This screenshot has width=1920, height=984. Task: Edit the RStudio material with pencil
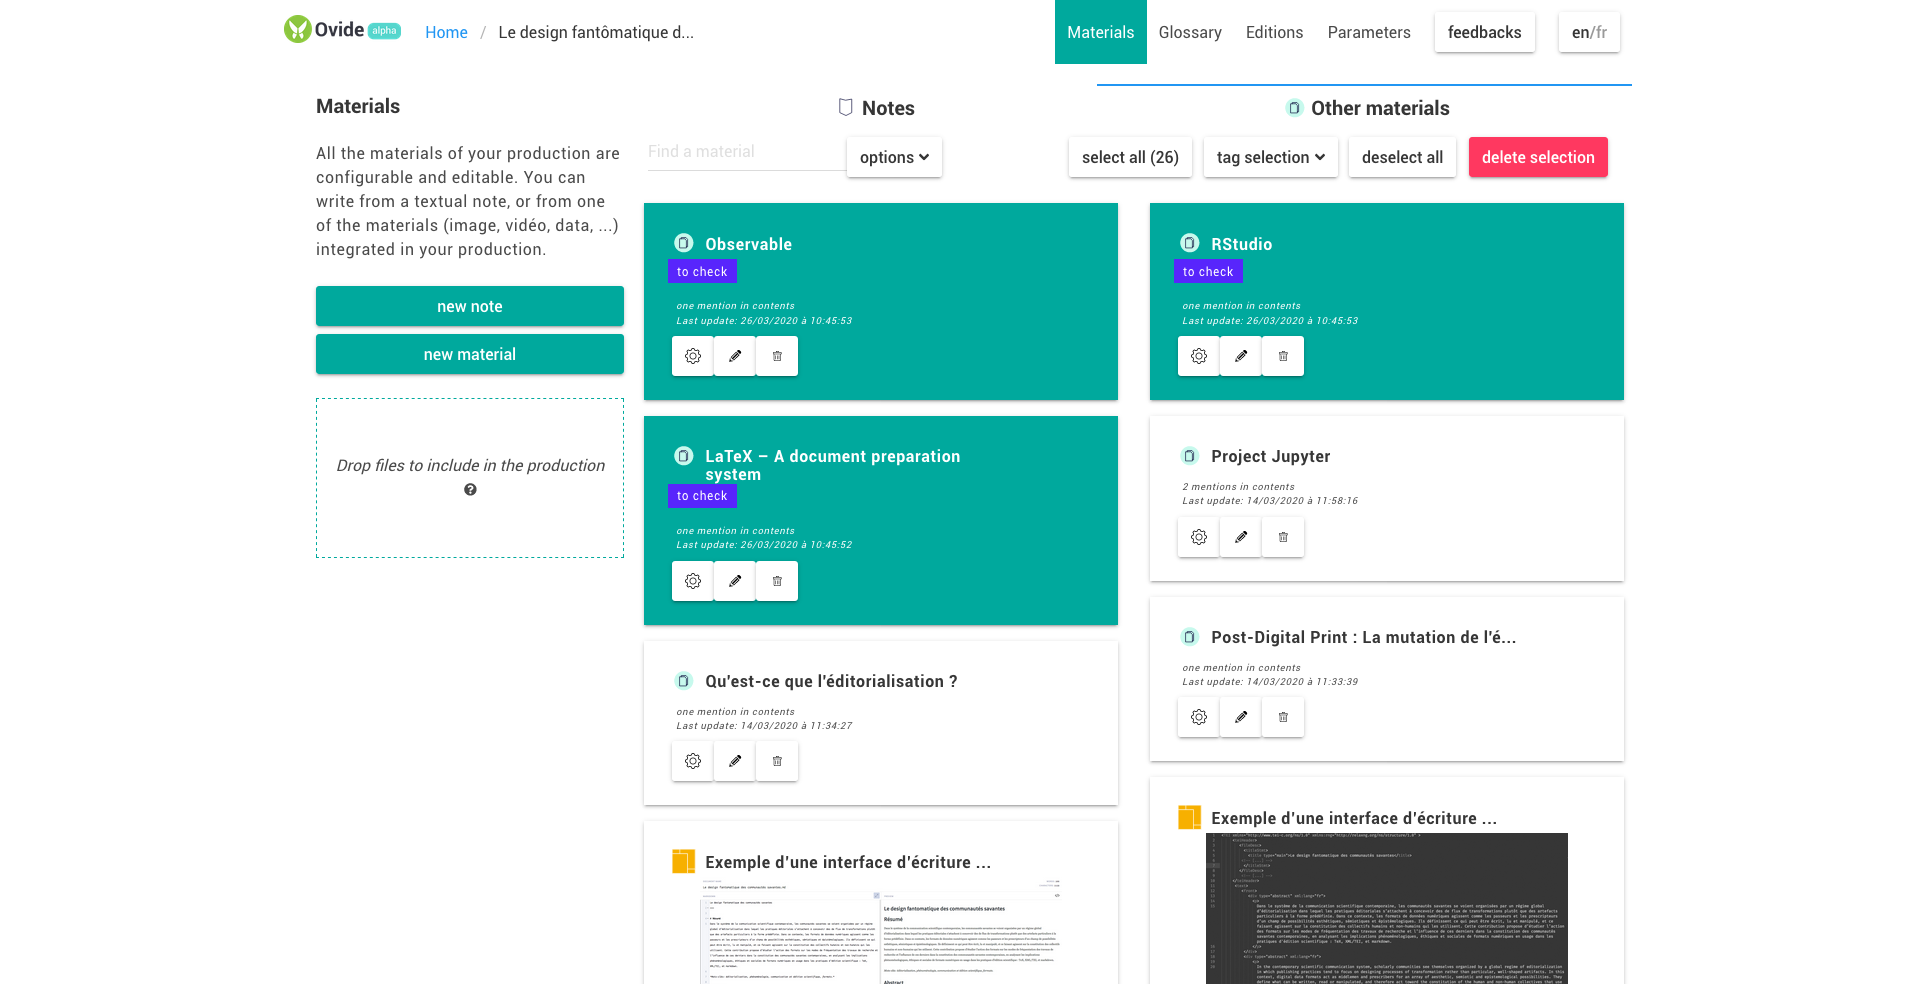1241,356
